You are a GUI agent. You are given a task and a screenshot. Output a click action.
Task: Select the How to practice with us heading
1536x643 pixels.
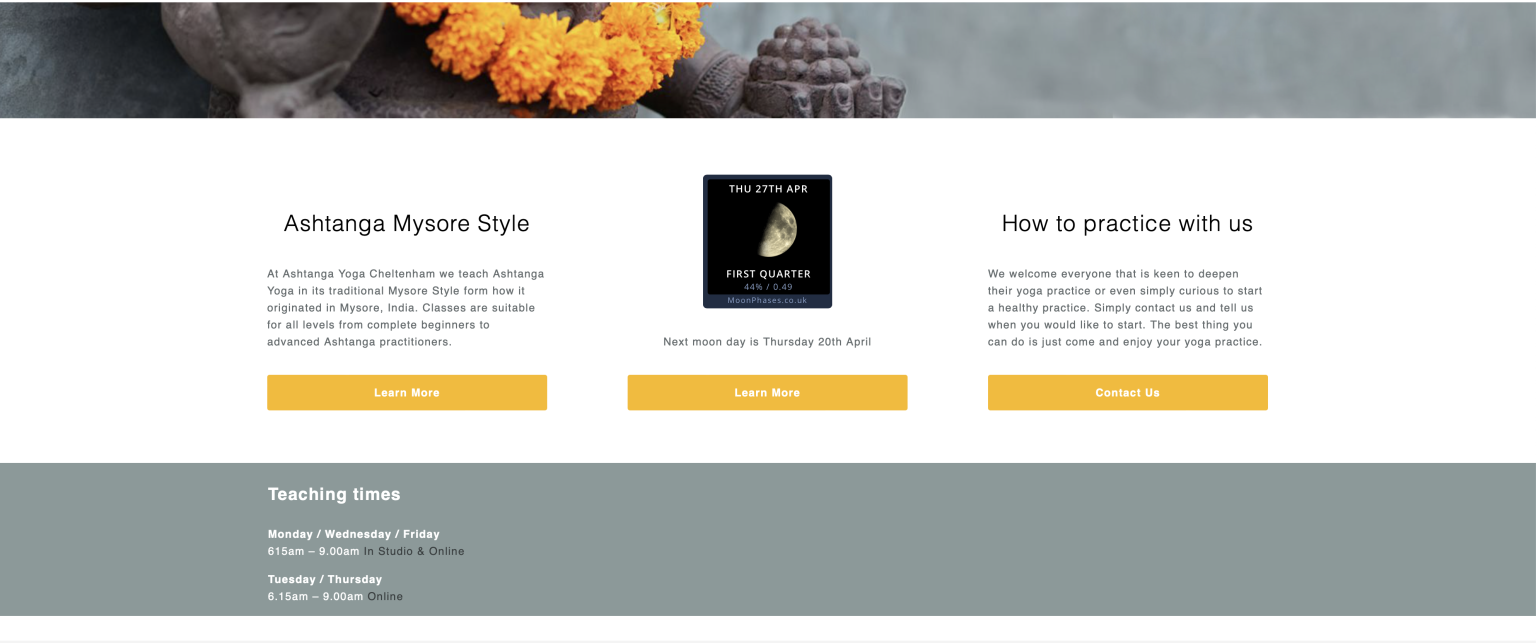coord(1127,223)
